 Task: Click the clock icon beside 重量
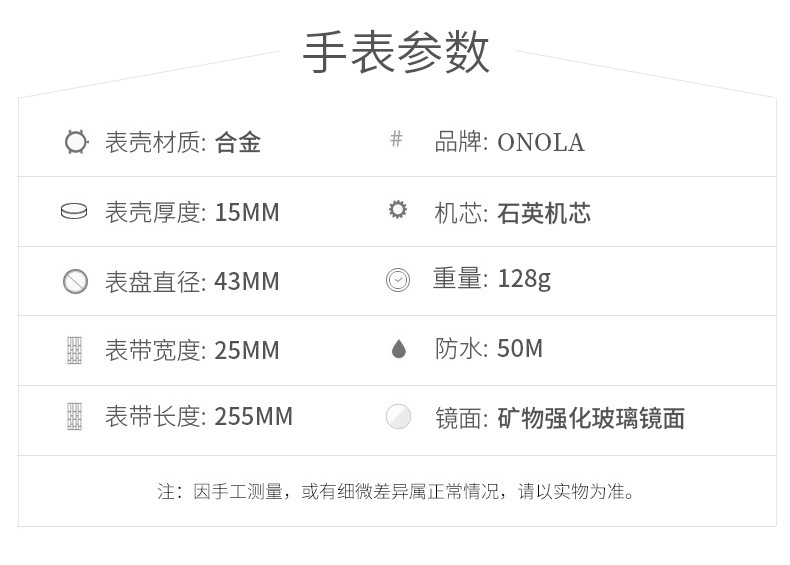pos(398,280)
